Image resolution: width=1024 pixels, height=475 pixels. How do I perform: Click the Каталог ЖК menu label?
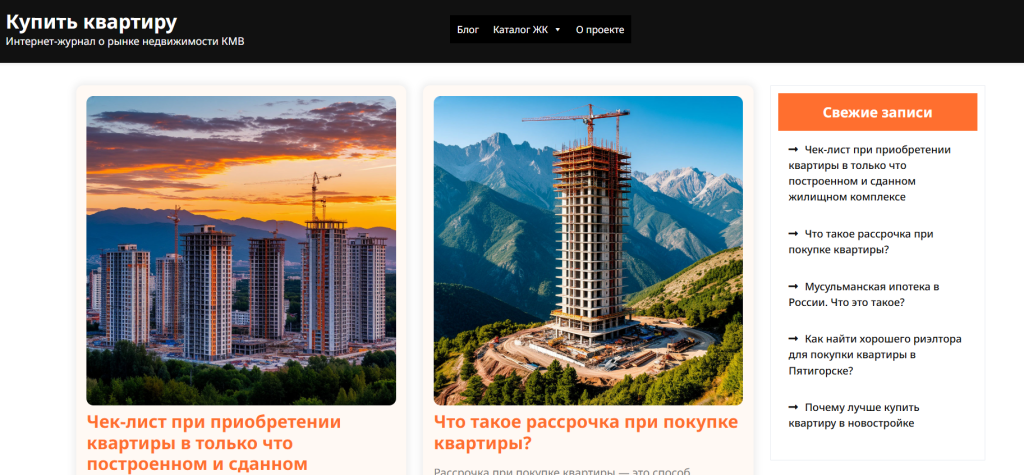click(x=520, y=29)
